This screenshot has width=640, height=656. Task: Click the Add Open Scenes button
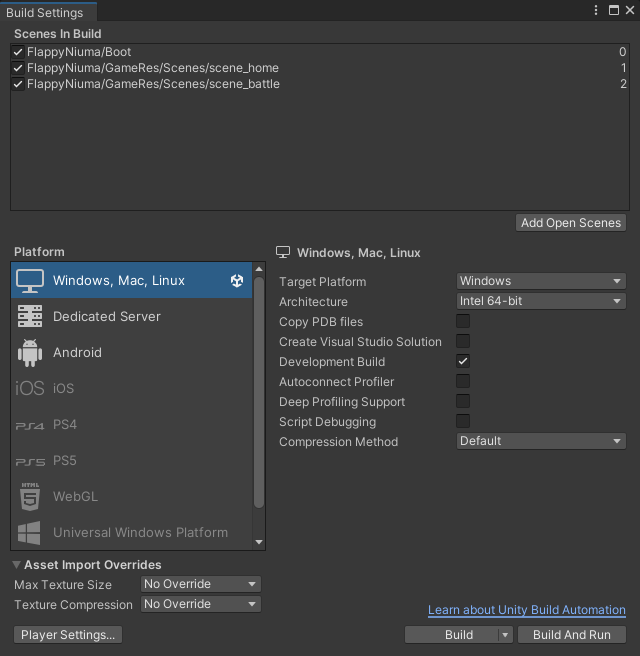pos(571,223)
